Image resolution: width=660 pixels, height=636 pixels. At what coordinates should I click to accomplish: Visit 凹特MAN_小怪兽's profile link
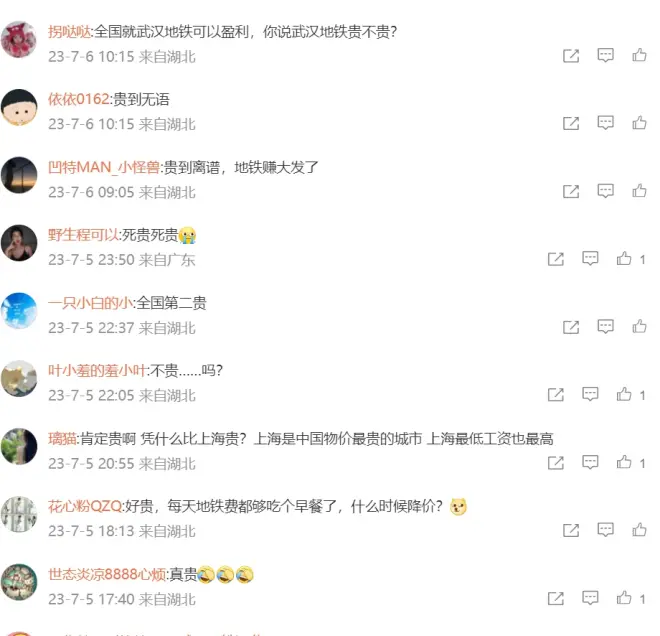point(104,168)
